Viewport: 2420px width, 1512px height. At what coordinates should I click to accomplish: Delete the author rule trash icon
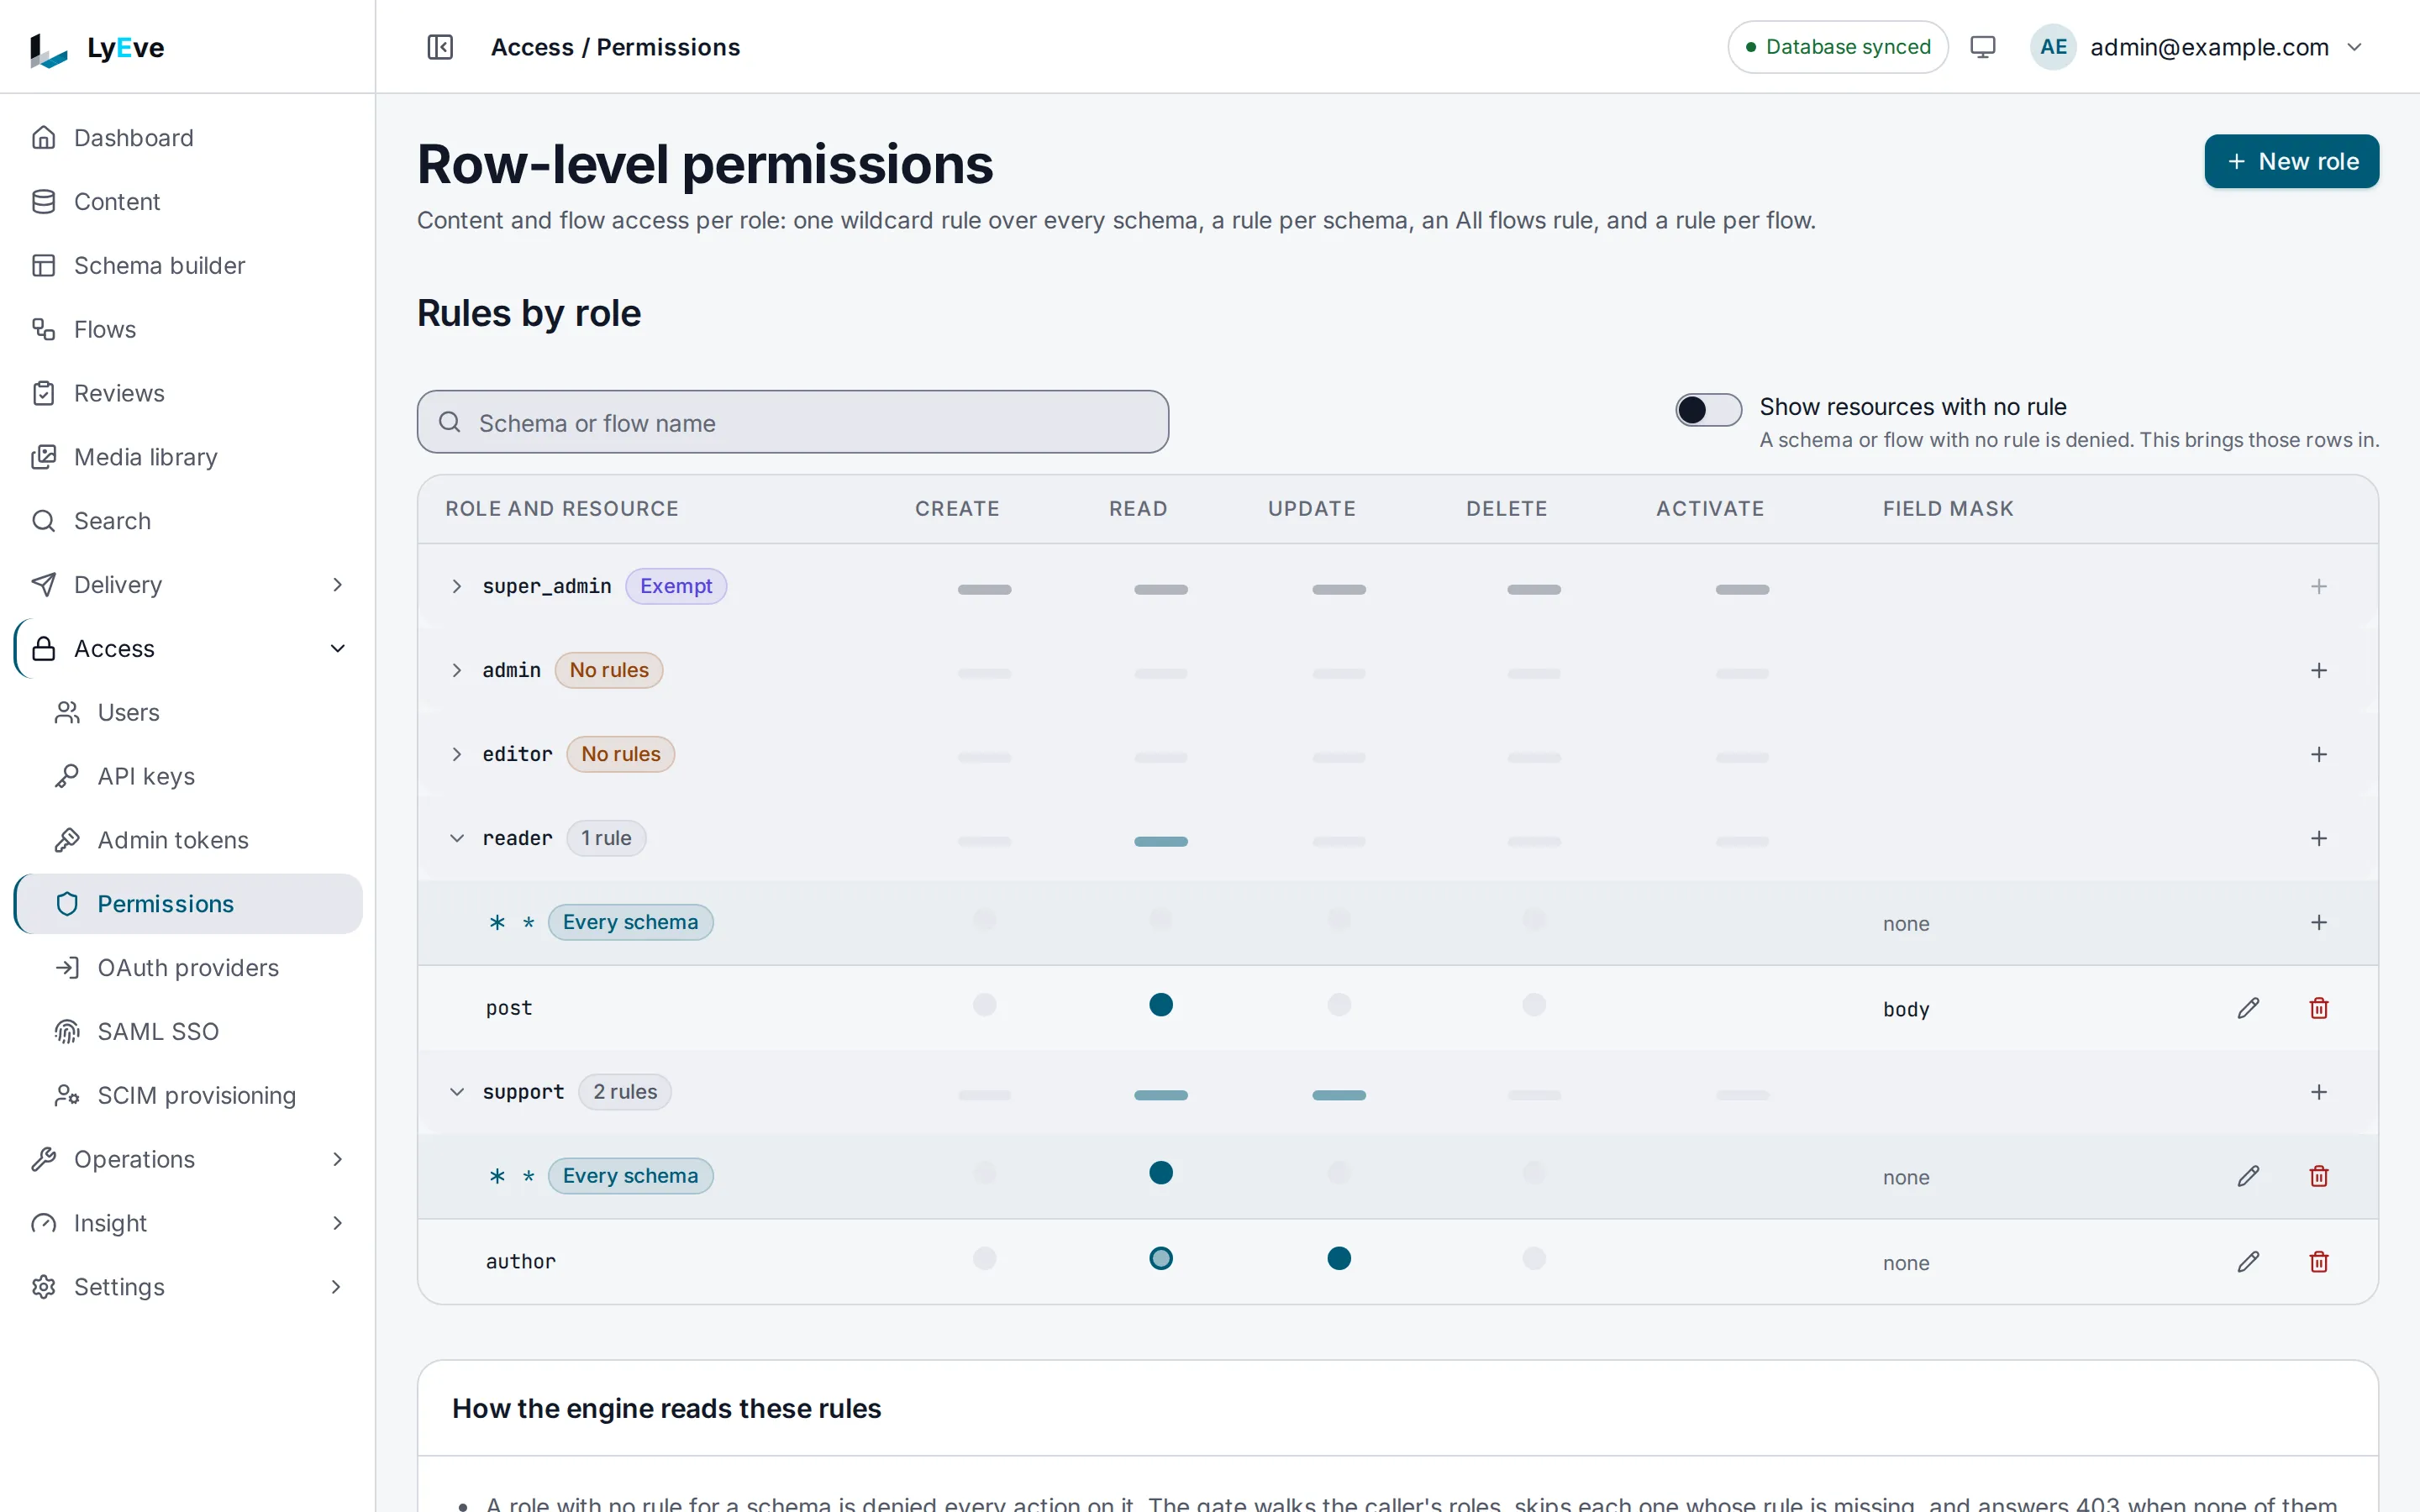click(2319, 1262)
